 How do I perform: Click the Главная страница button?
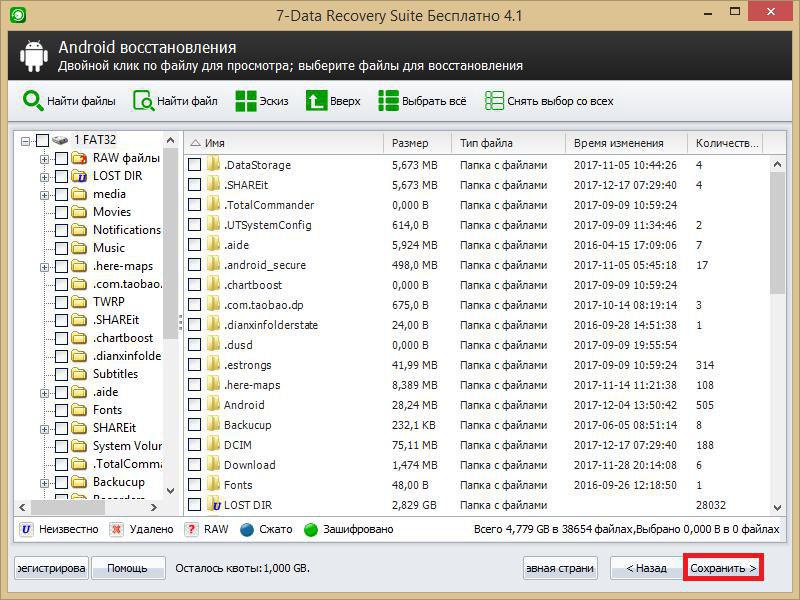[560, 567]
